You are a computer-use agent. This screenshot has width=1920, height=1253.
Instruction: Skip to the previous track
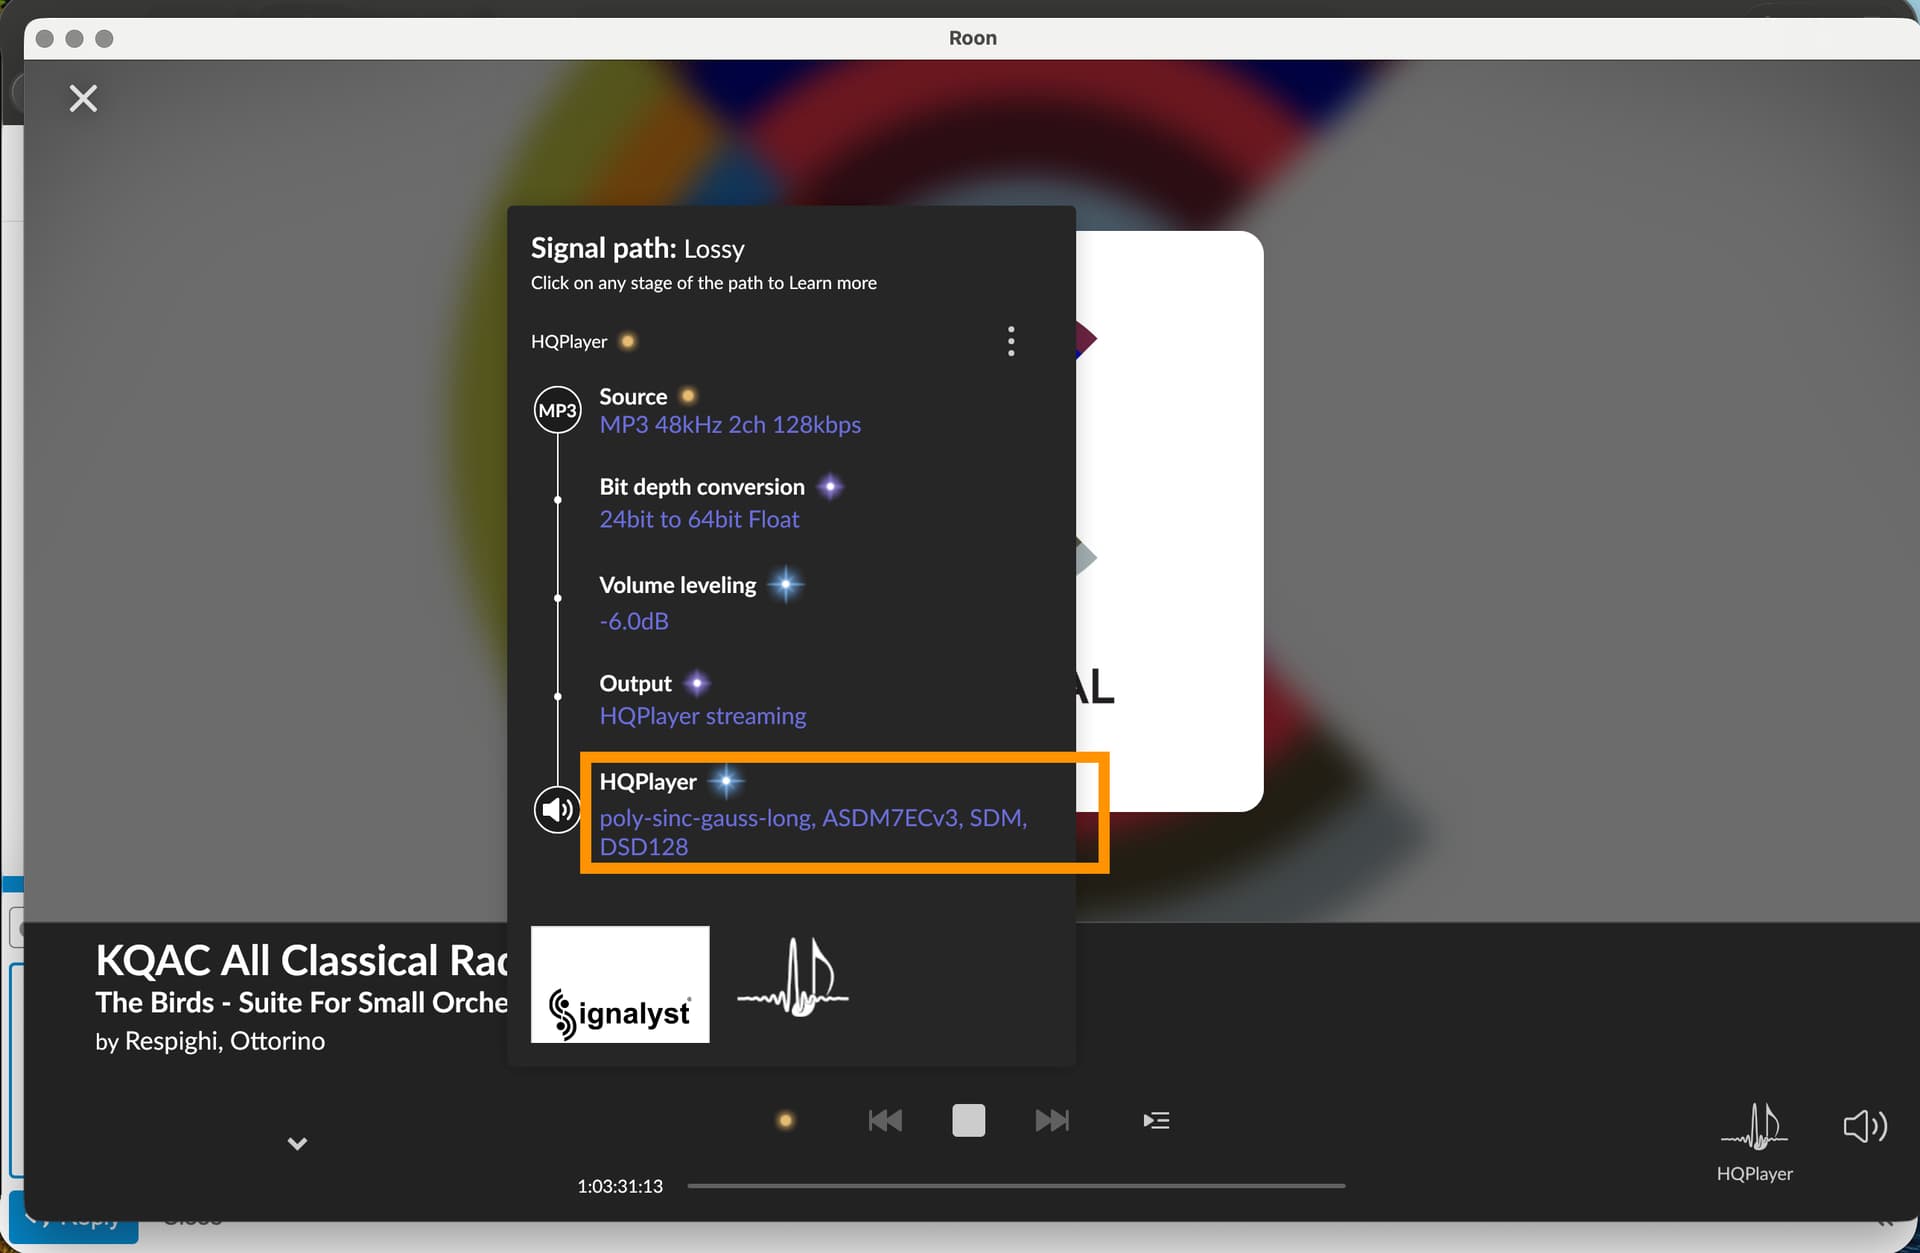(x=885, y=1120)
